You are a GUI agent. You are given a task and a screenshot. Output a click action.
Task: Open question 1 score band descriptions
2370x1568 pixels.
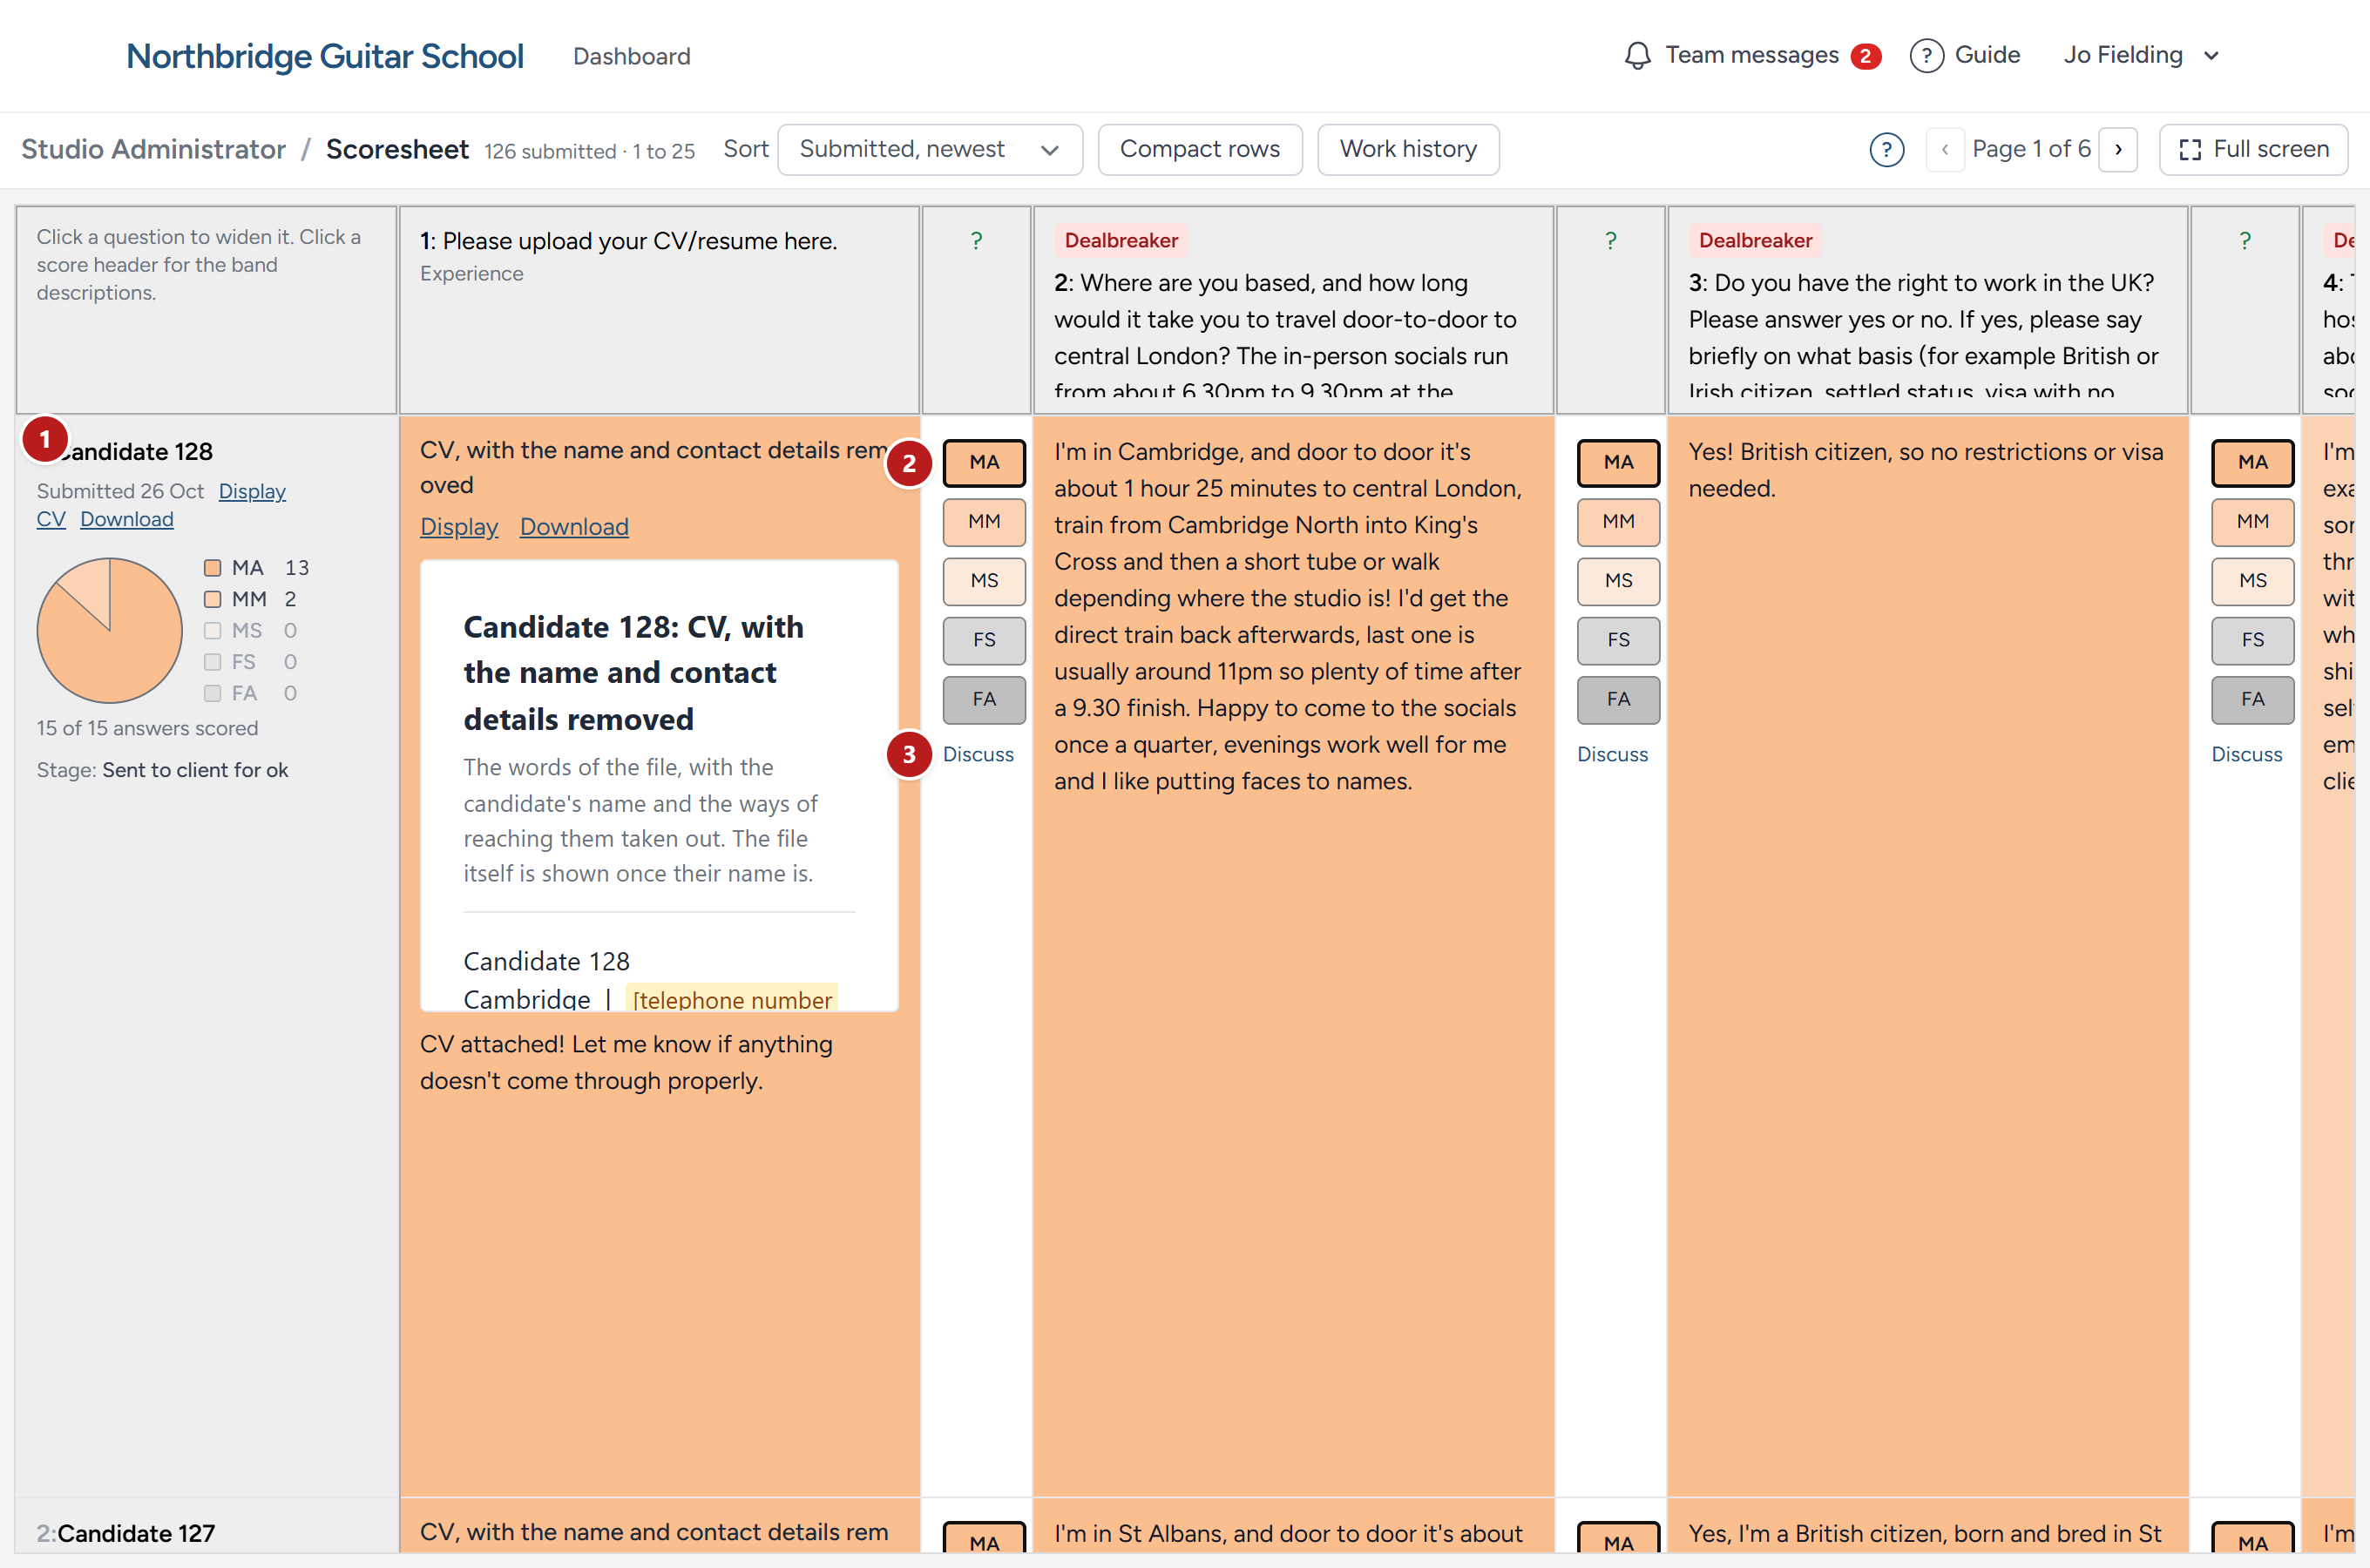[x=976, y=241]
